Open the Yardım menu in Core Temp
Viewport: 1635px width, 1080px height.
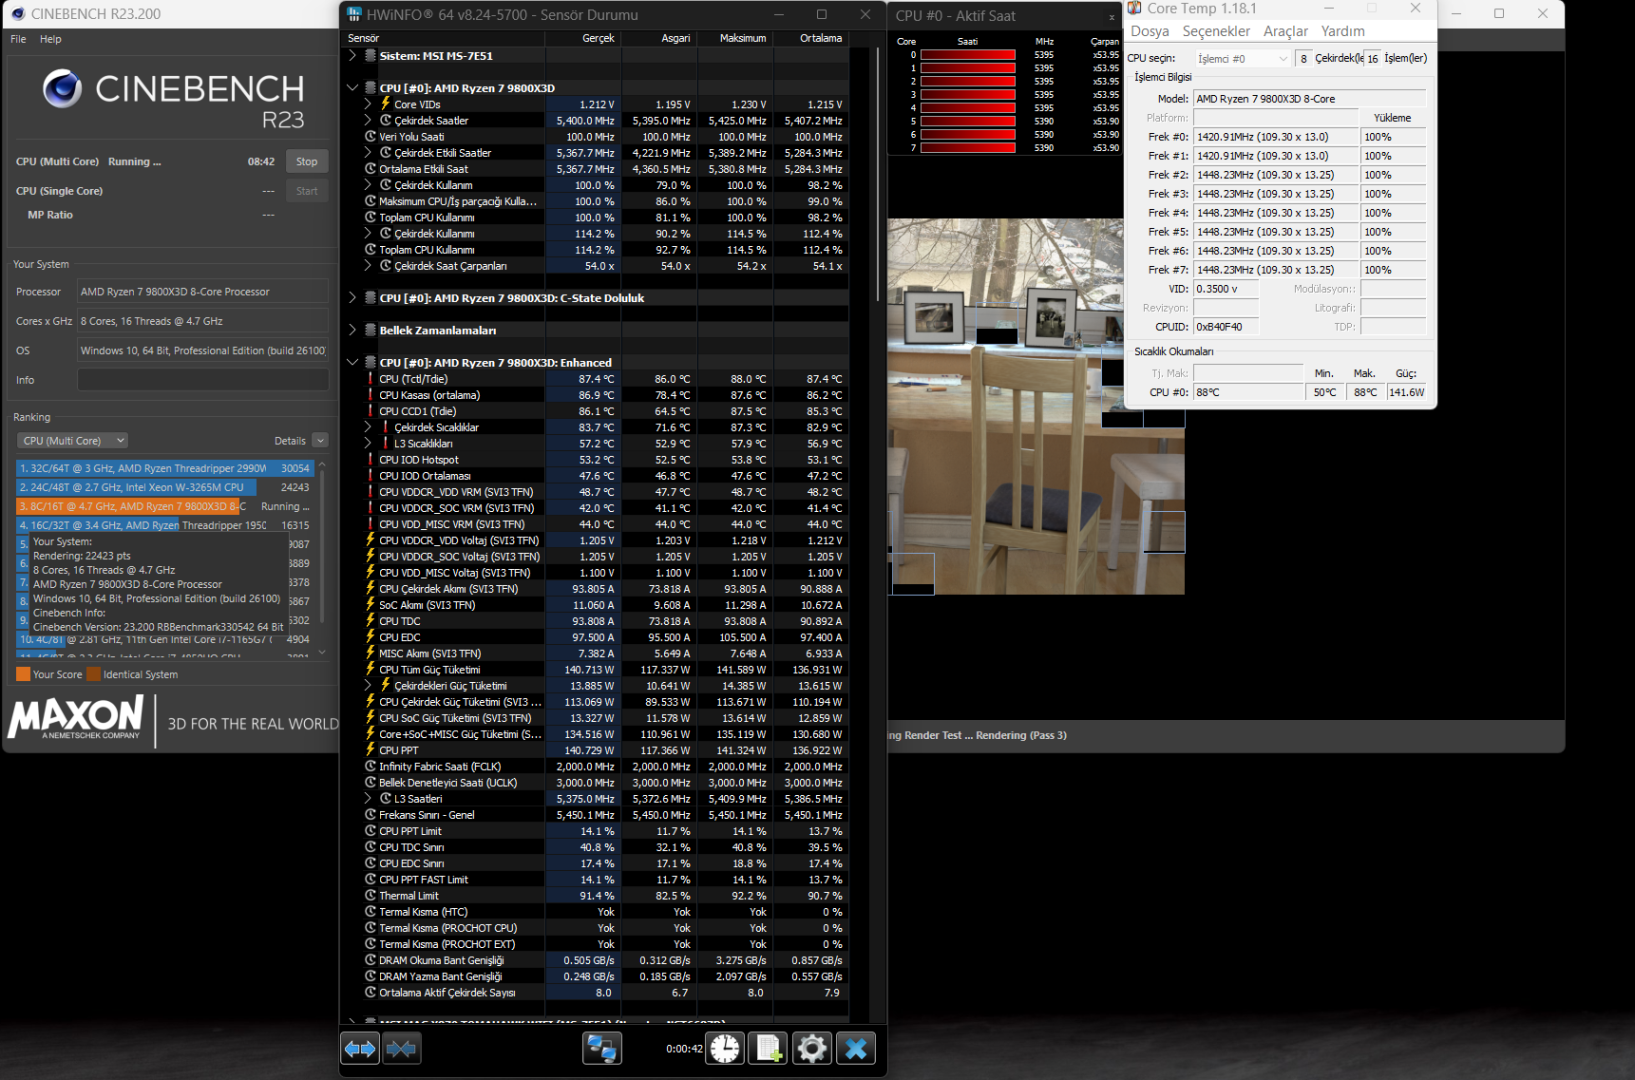[1343, 31]
